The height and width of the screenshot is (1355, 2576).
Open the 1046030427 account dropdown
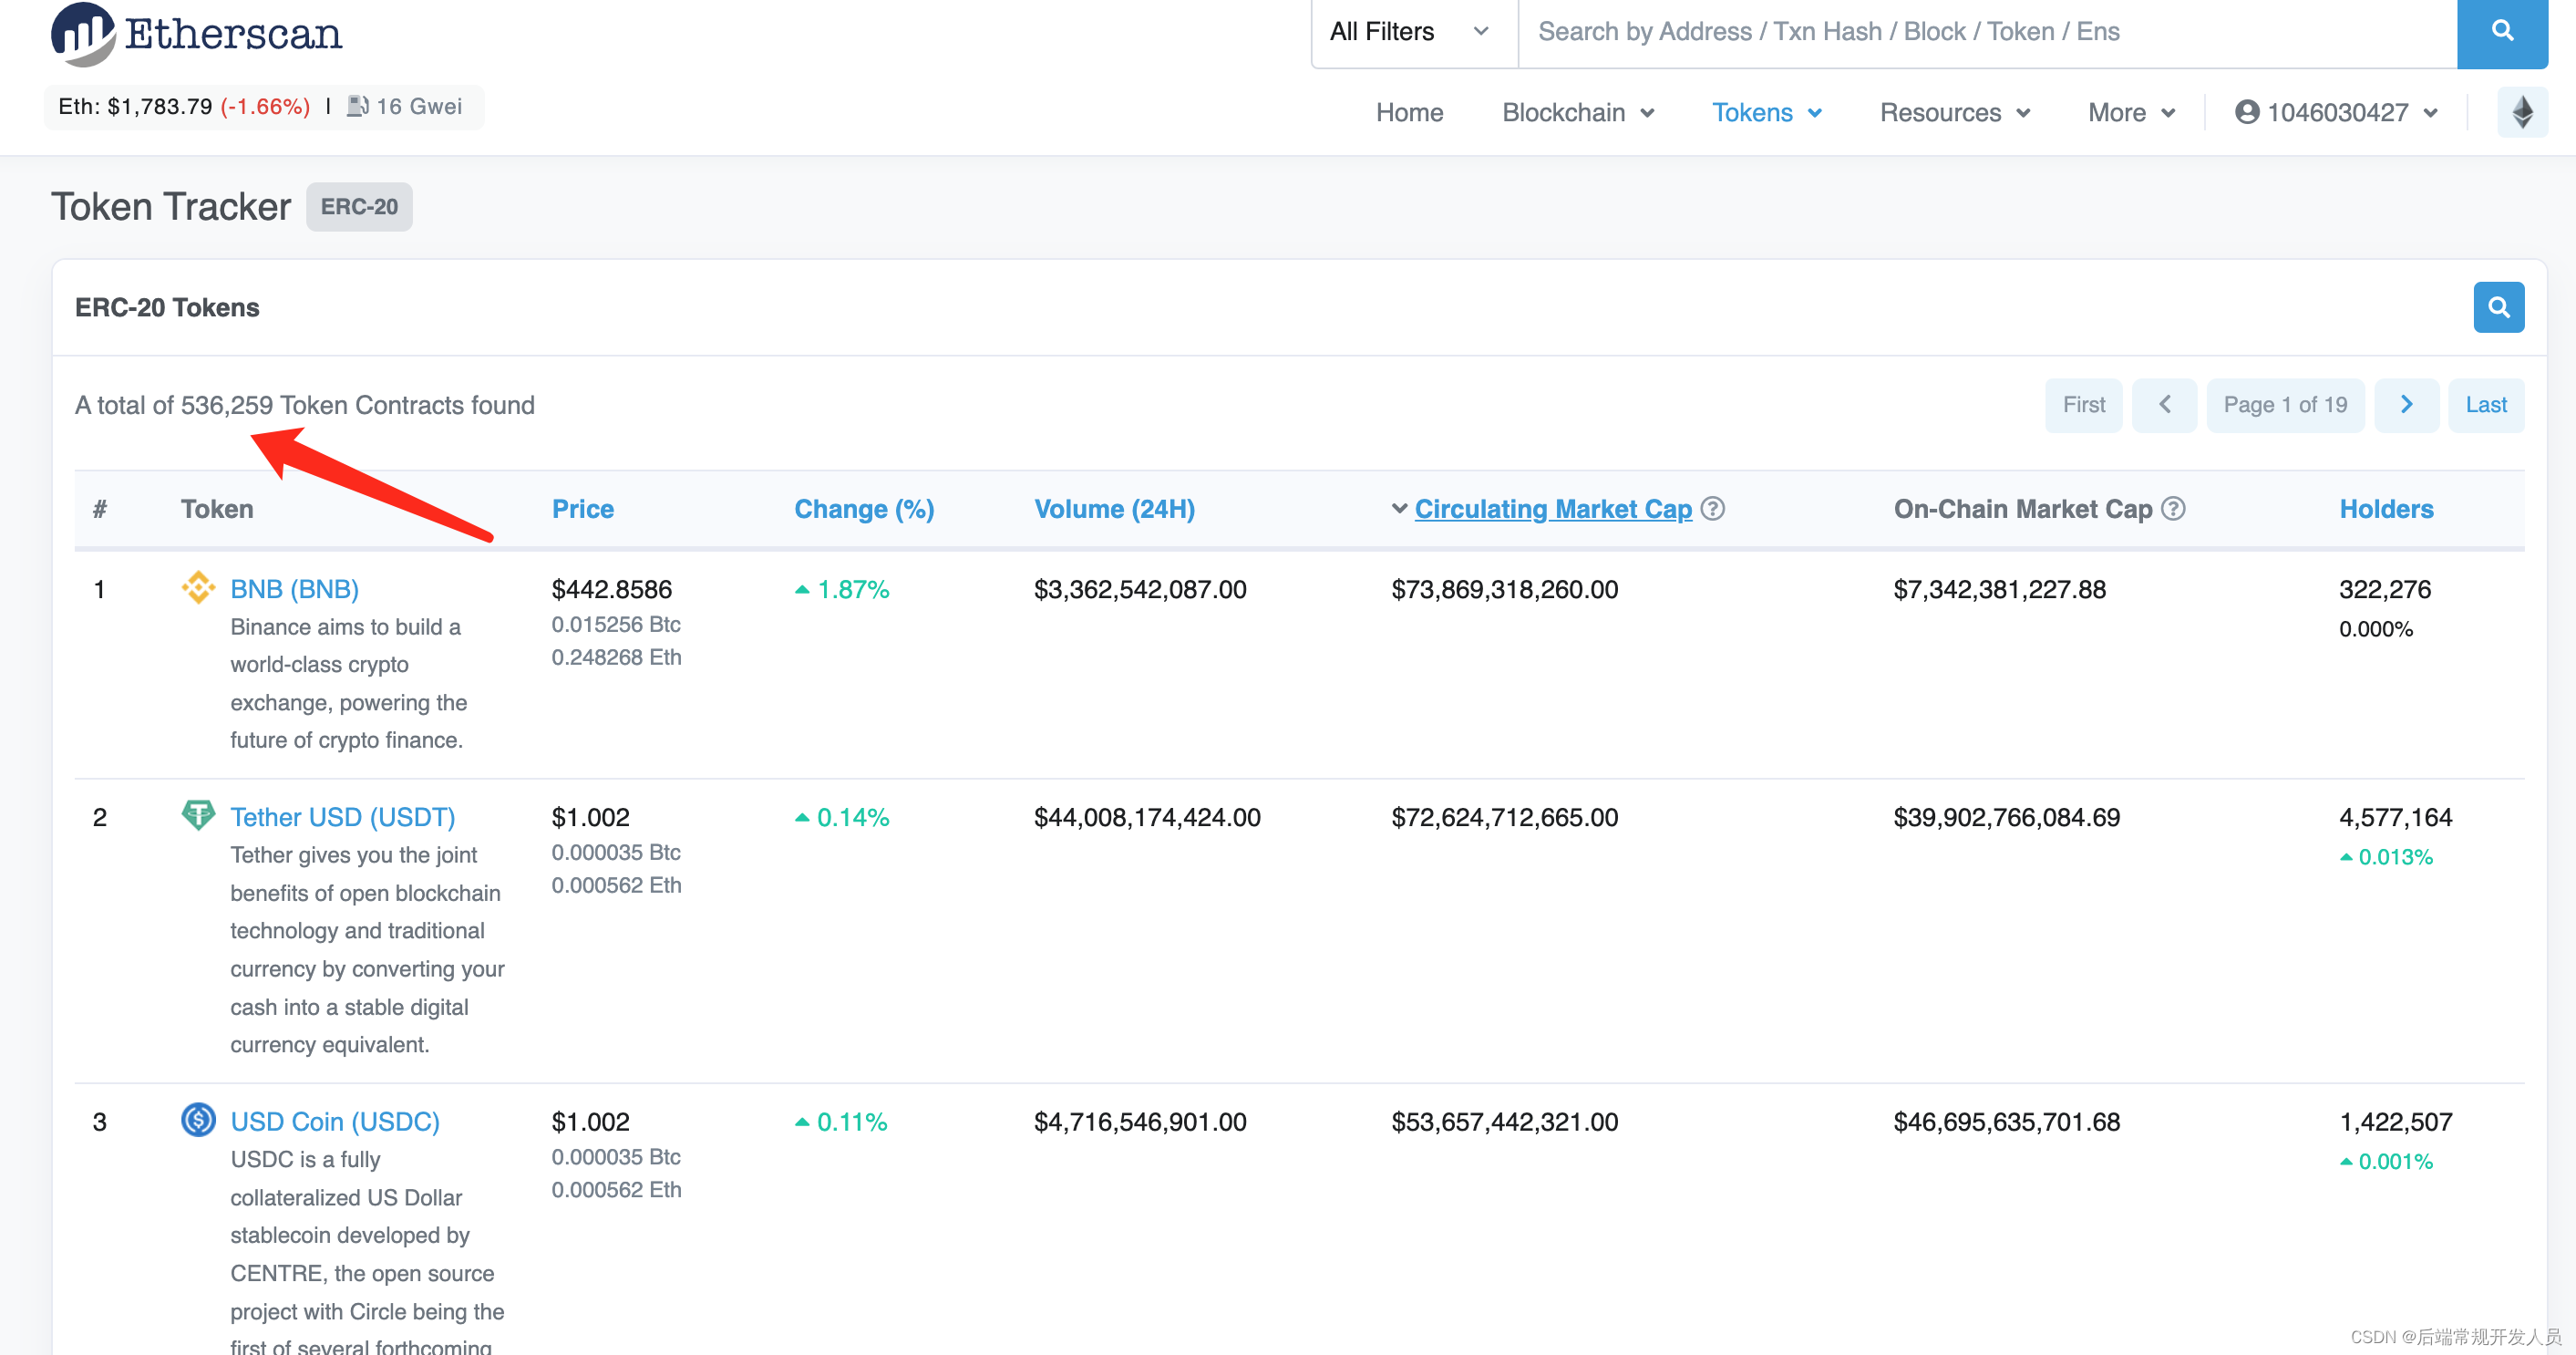[x=2336, y=112]
